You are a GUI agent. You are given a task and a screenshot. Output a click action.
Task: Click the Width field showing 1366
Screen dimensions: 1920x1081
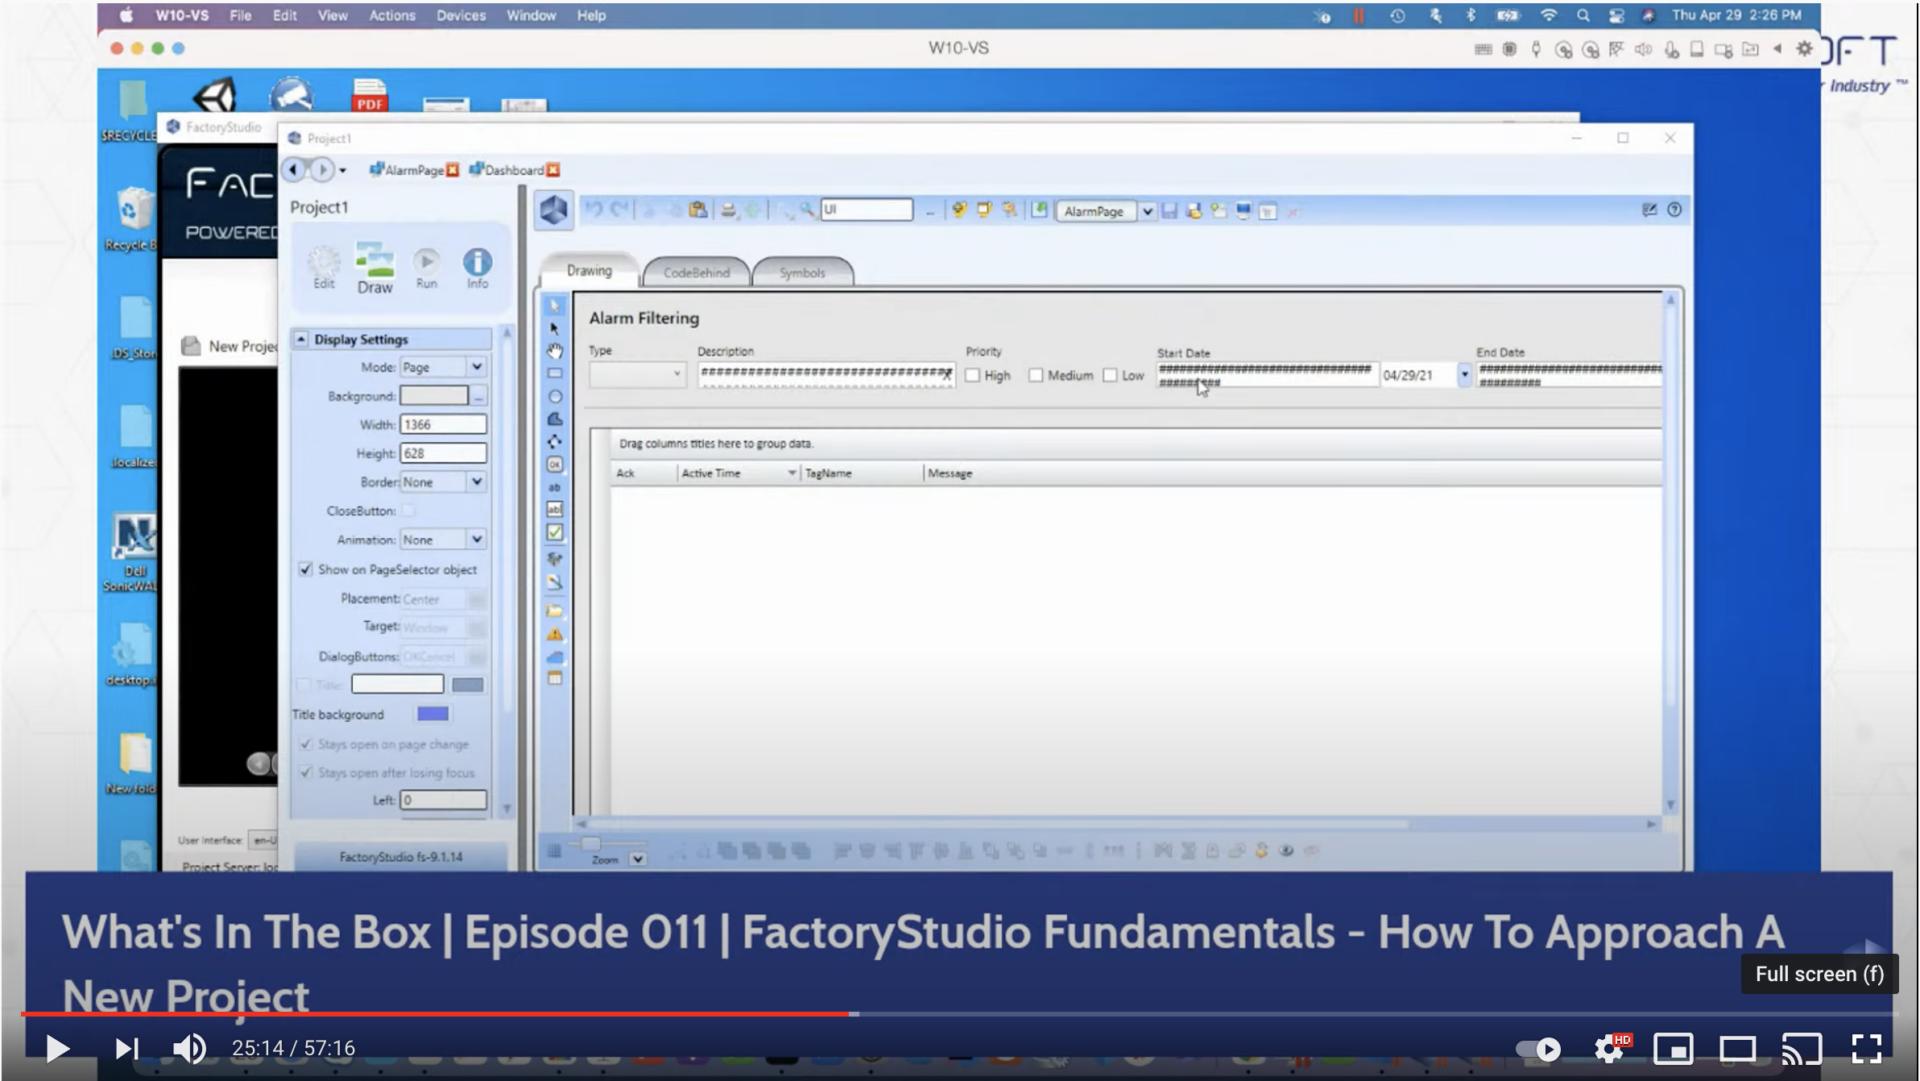pos(443,425)
